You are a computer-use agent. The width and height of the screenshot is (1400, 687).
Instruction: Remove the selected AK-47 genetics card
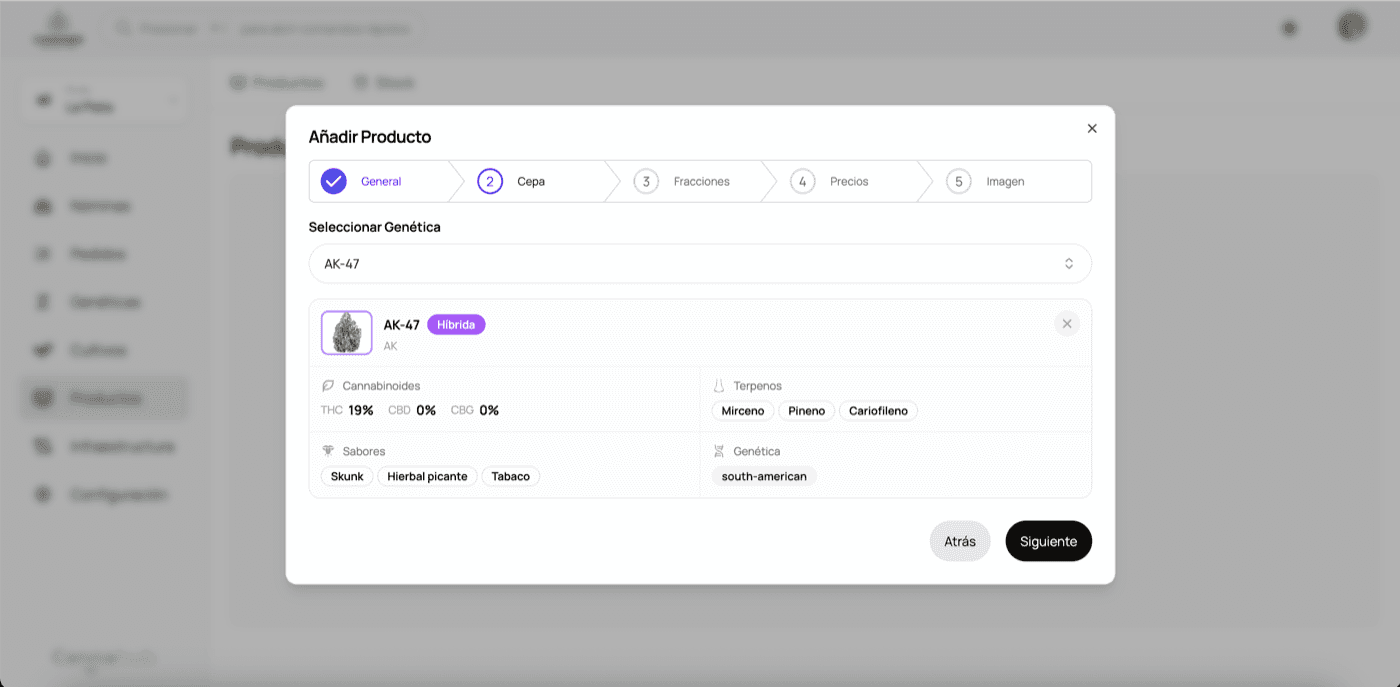click(x=1067, y=324)
